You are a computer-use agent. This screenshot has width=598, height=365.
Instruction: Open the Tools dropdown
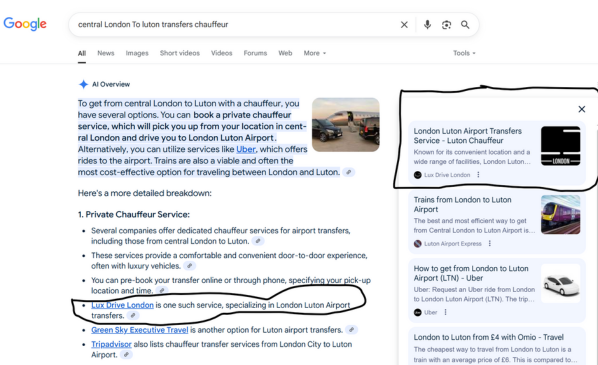point(464,53)
